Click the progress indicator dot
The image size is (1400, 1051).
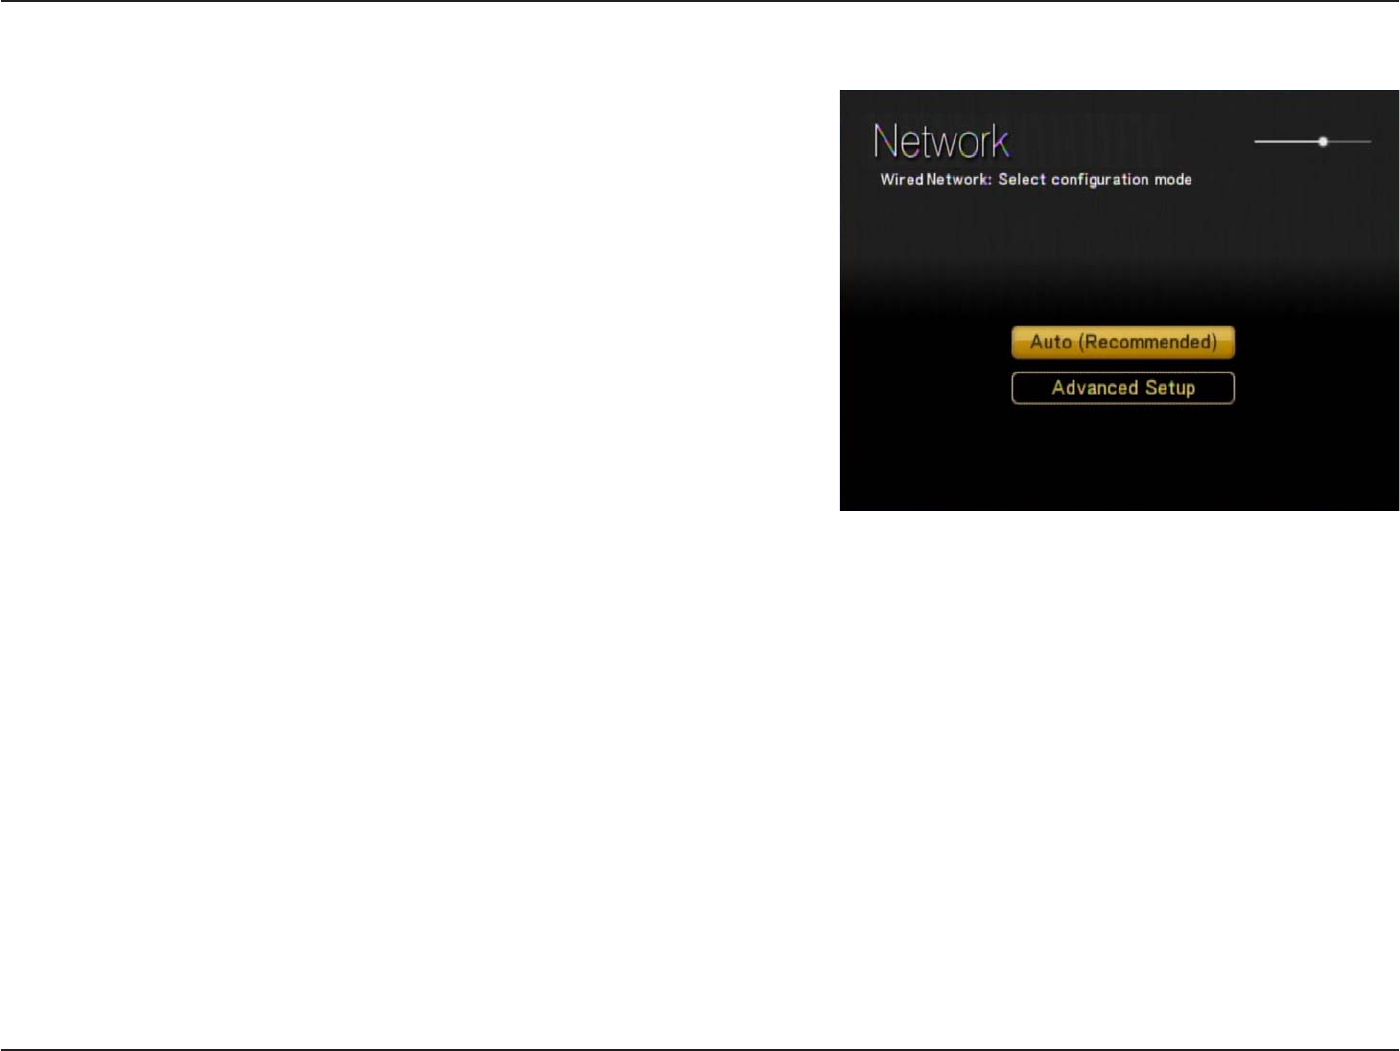click(x=1323, y=142)
